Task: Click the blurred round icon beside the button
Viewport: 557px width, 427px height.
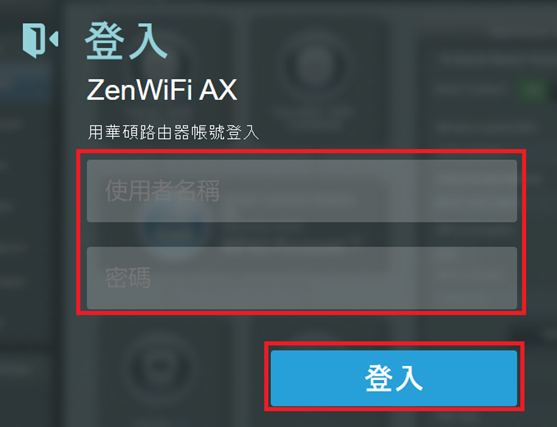Action: 158,366
